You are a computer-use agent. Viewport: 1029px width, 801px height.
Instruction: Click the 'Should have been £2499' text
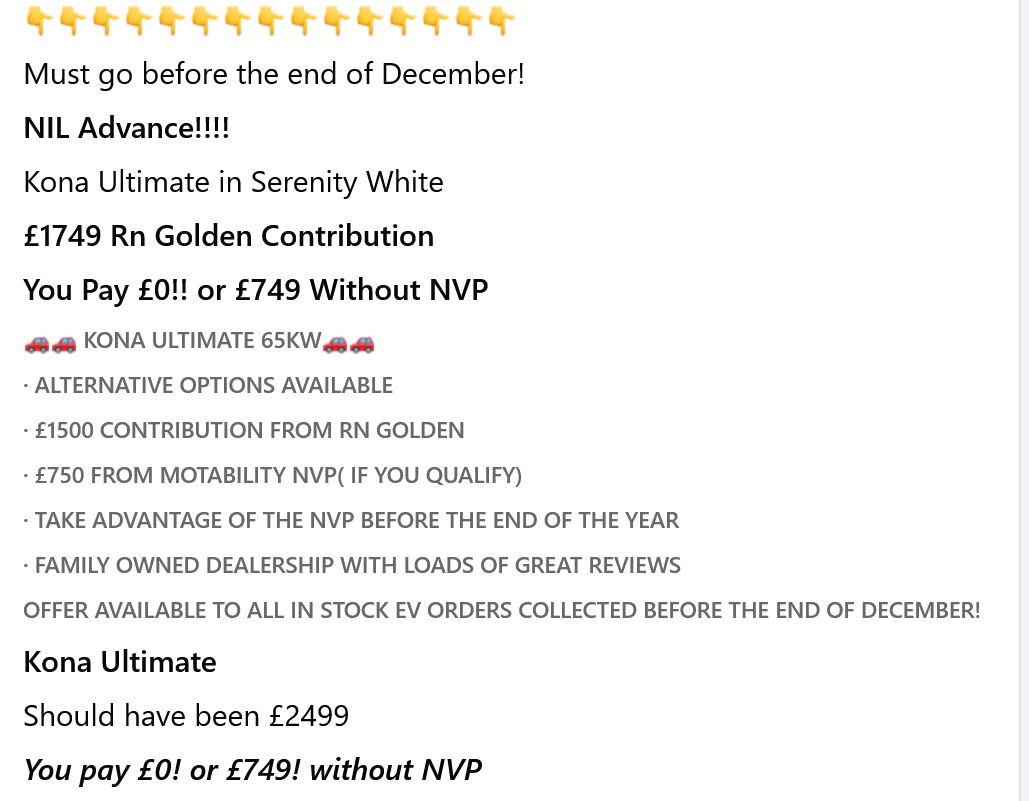[x=186, y=716]
